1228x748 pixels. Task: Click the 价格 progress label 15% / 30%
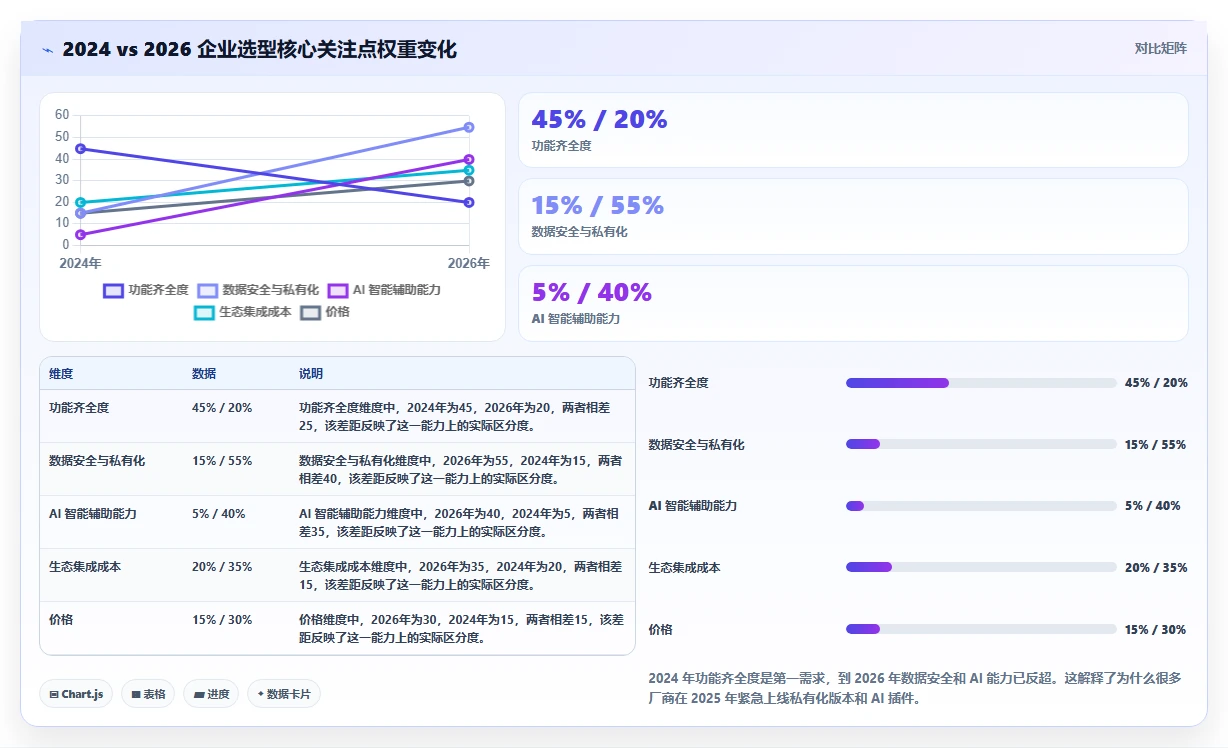[x=1156, y=629]
